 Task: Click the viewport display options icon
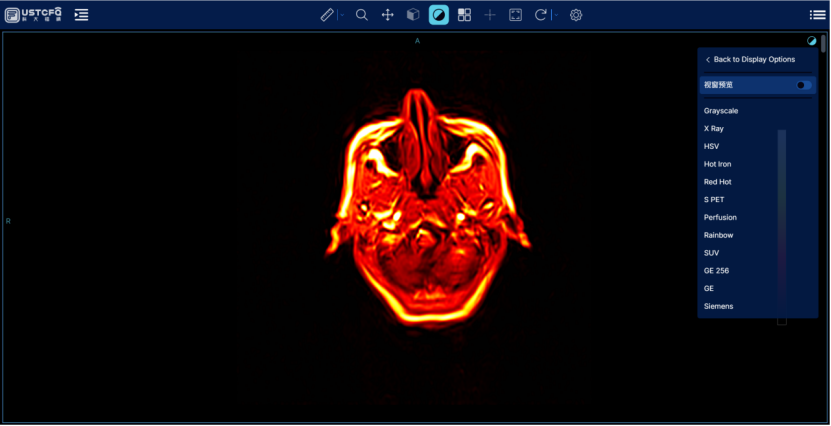pos(812,40)
